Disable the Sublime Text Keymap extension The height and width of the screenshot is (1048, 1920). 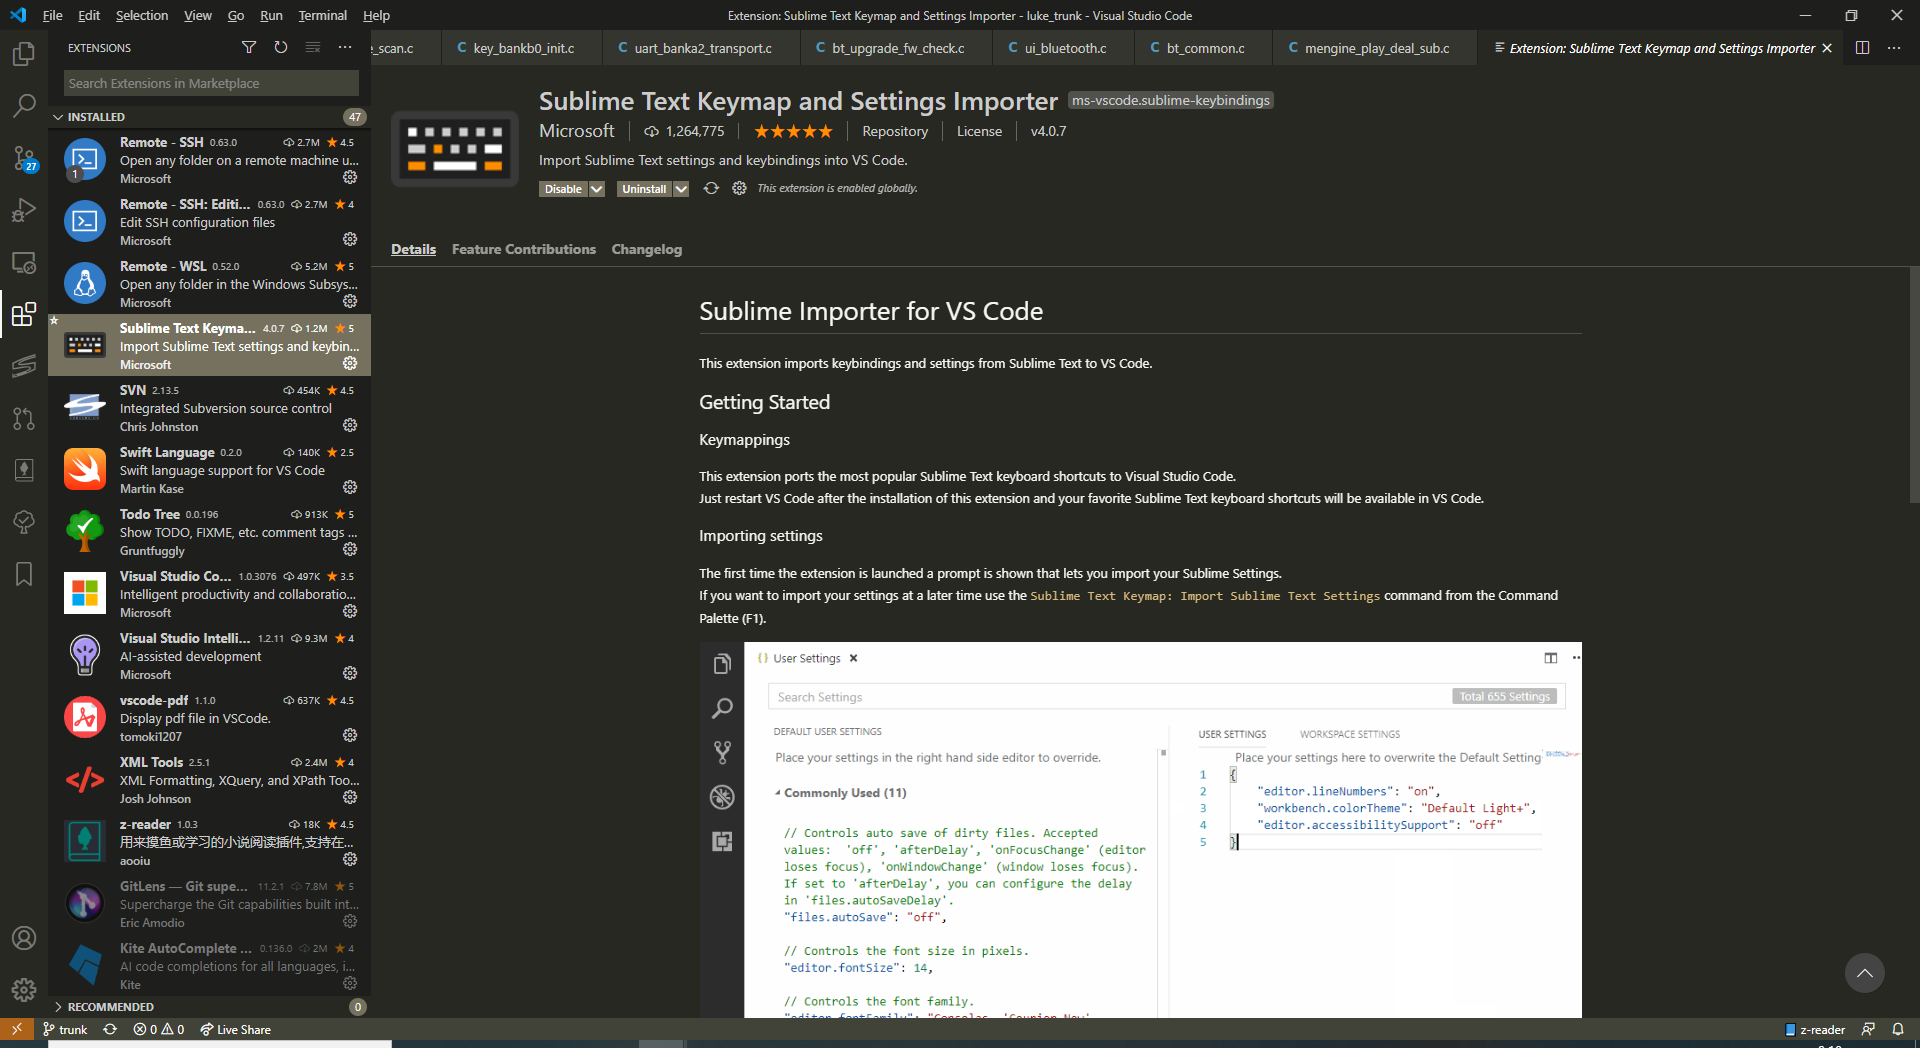coord(563,189)
